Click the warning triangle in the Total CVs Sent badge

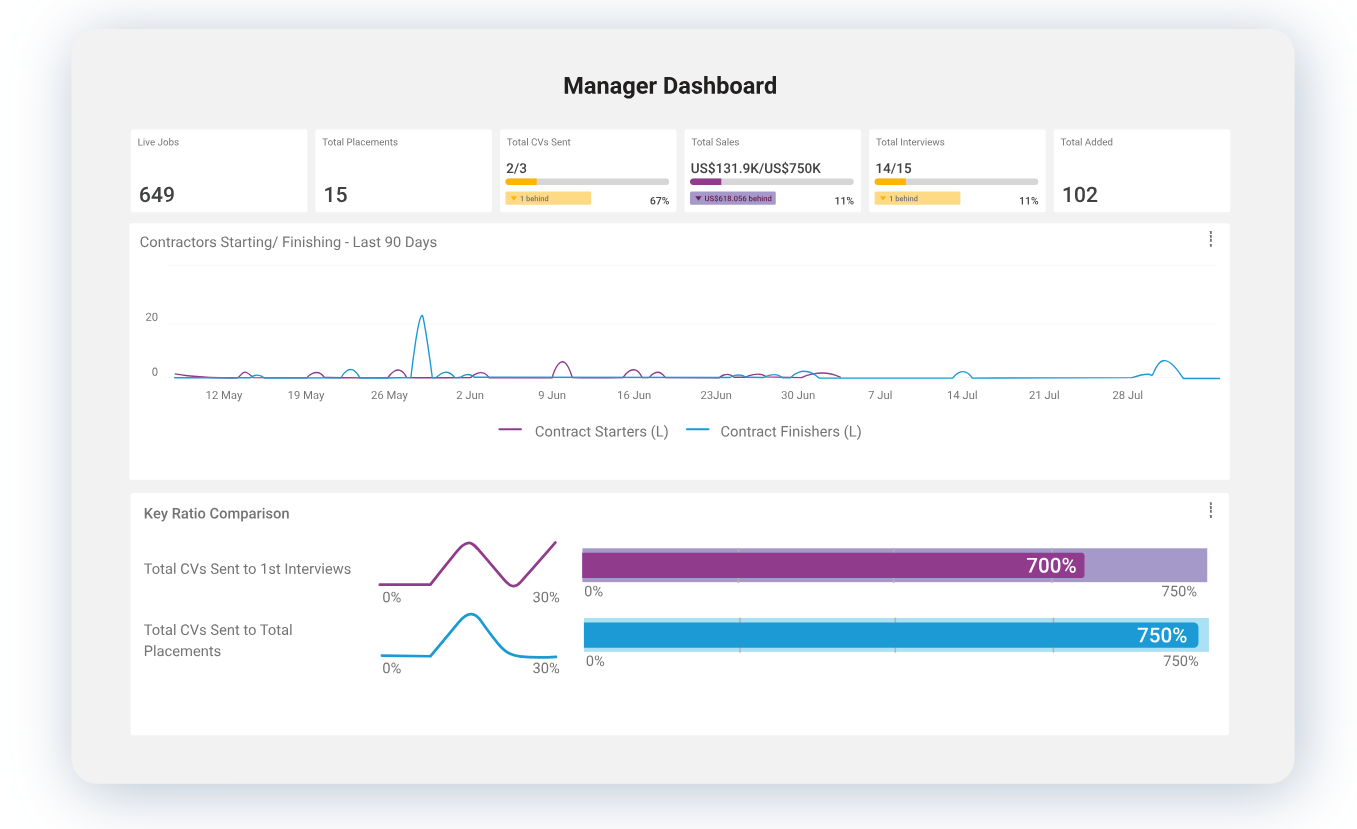click(514, 199)
